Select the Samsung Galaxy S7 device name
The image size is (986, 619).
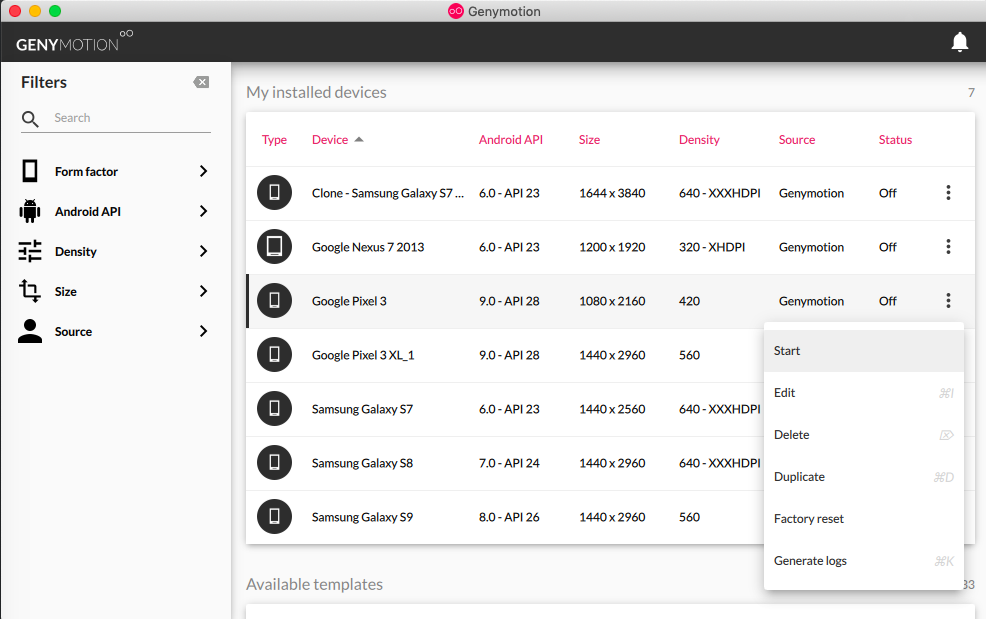click(362, 409)
